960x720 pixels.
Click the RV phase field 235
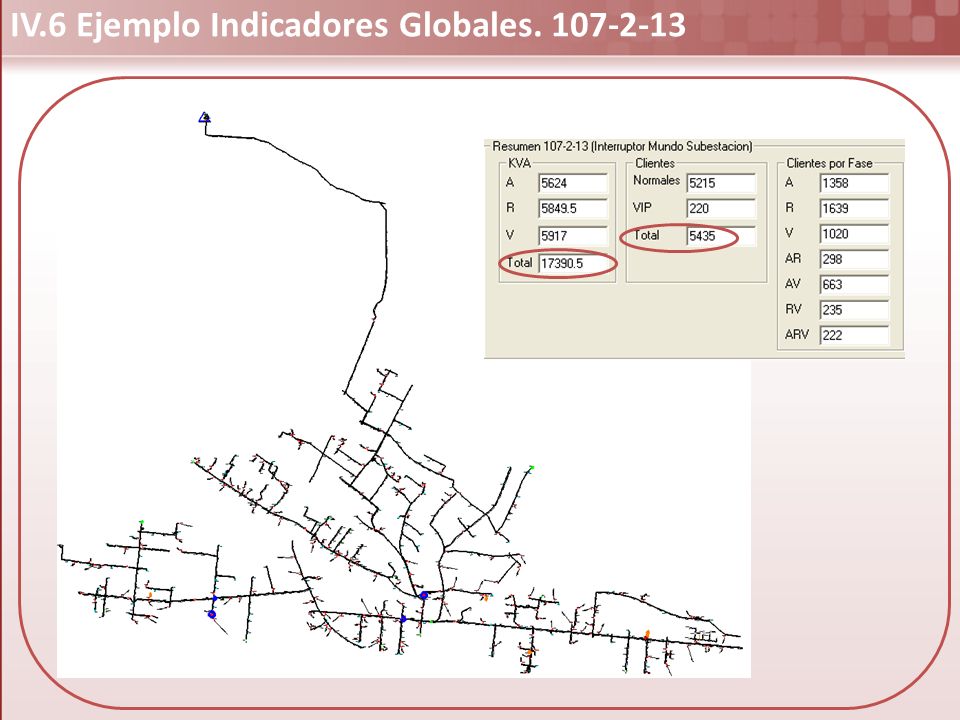pyautogui.click(x=854, y=310)
